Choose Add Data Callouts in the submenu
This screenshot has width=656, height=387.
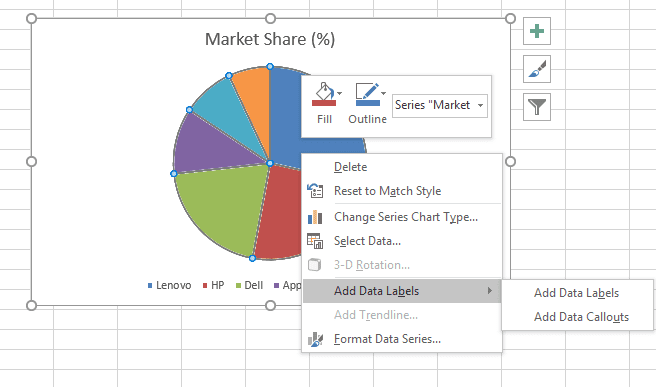pos(577,317)
